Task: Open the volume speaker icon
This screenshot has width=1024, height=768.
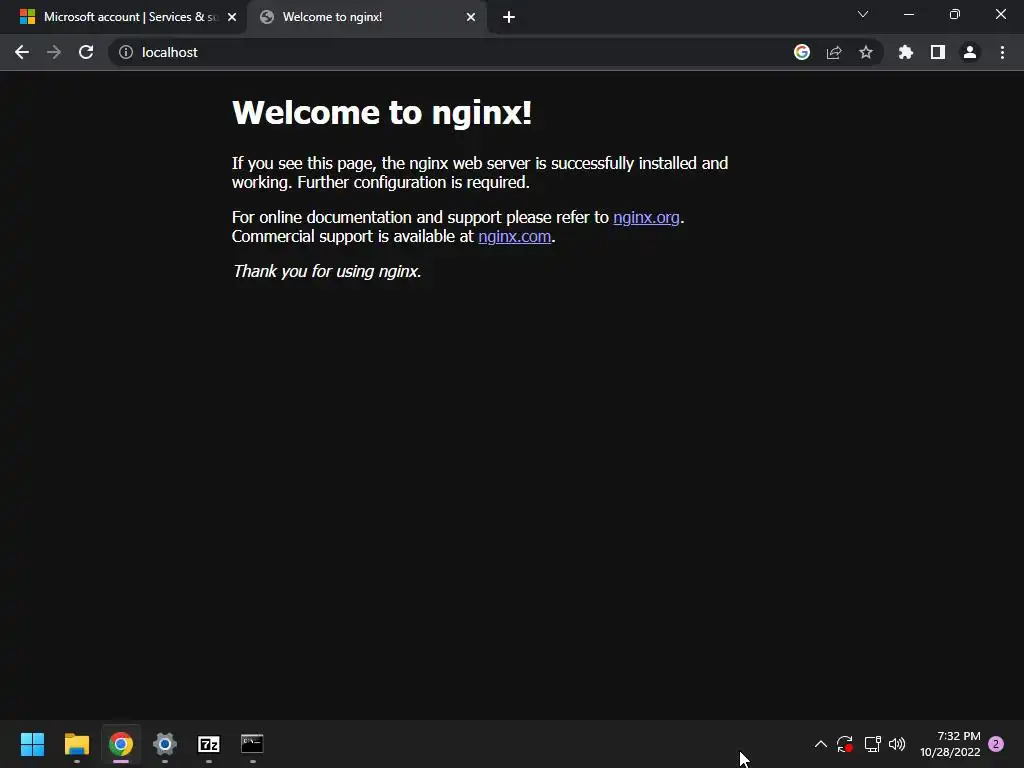Action: (897, 744)
